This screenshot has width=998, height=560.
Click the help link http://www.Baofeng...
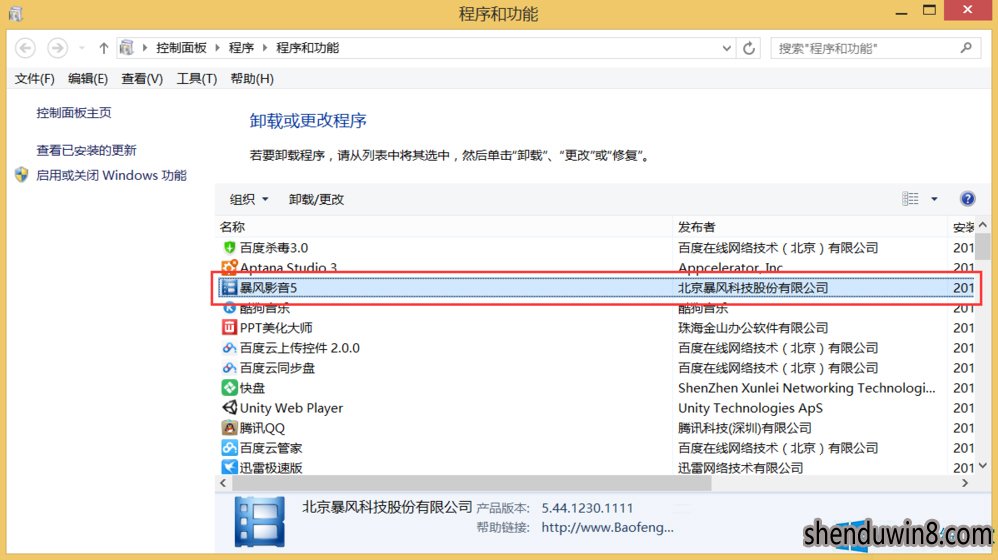pyautogui.click(x=607, y=528)
